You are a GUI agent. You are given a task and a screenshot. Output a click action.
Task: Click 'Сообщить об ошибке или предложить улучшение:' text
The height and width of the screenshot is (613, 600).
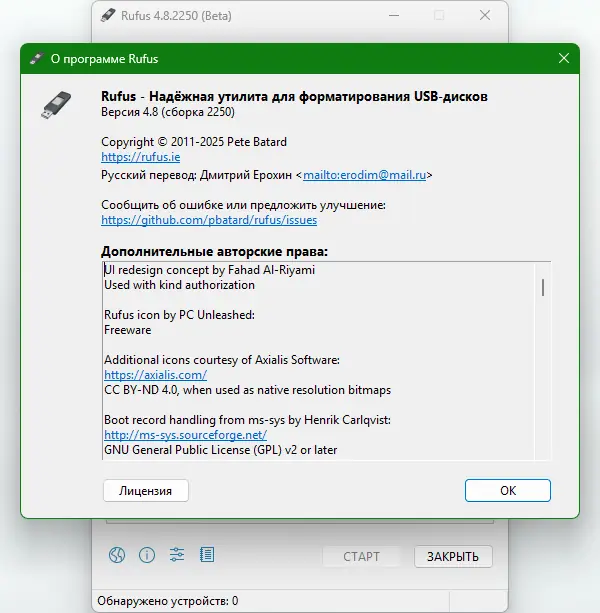pyautogui.click(x=244, y=205)
